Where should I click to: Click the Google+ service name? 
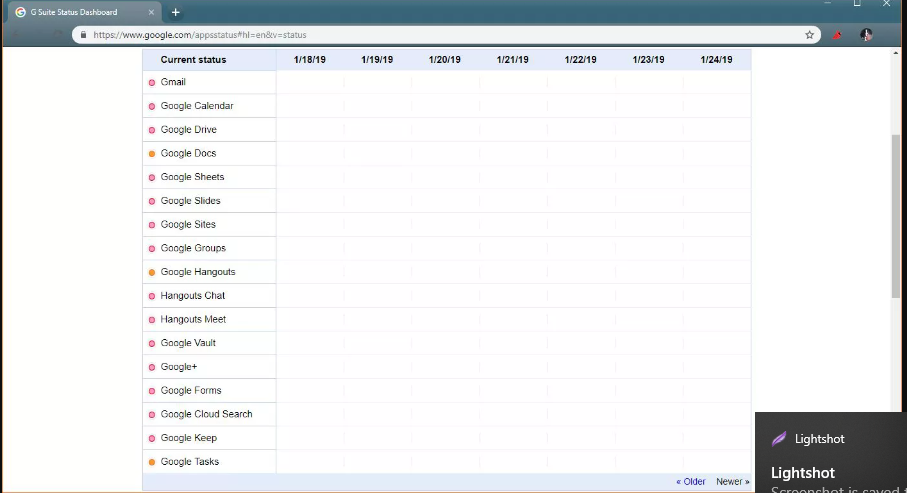[179, 367]
